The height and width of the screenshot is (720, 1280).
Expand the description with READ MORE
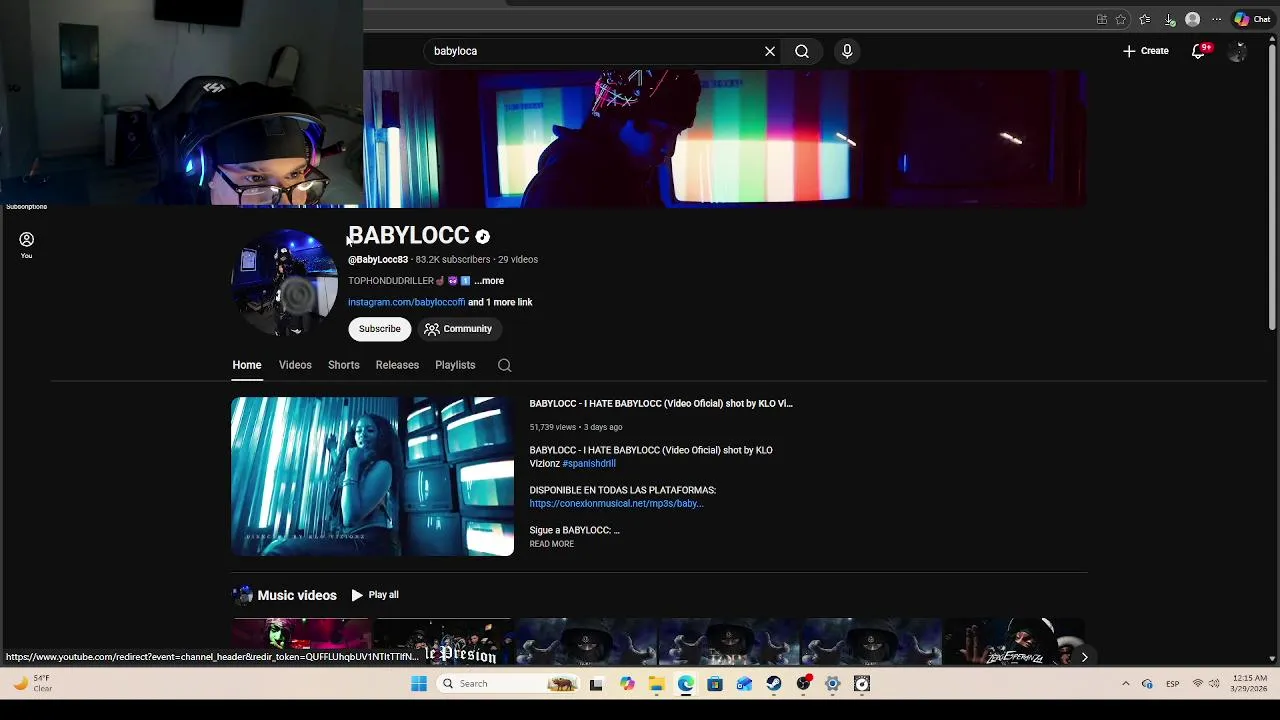[552, 544]
